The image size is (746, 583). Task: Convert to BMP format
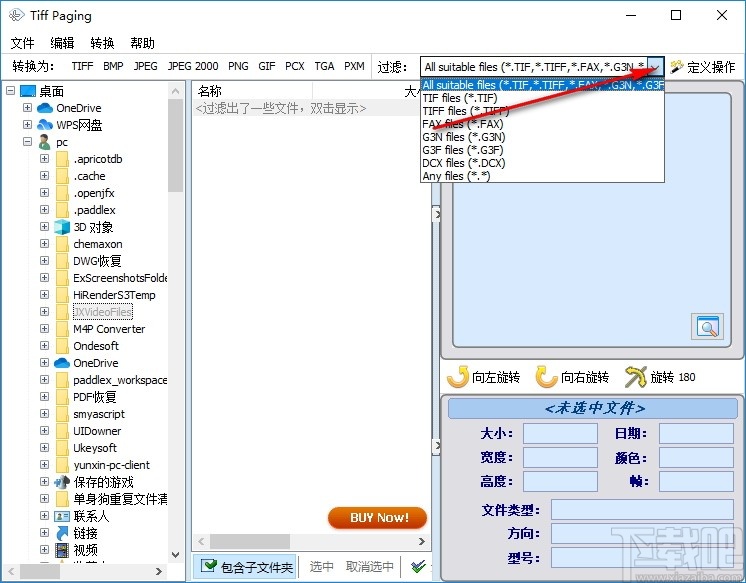pos(113,66)
